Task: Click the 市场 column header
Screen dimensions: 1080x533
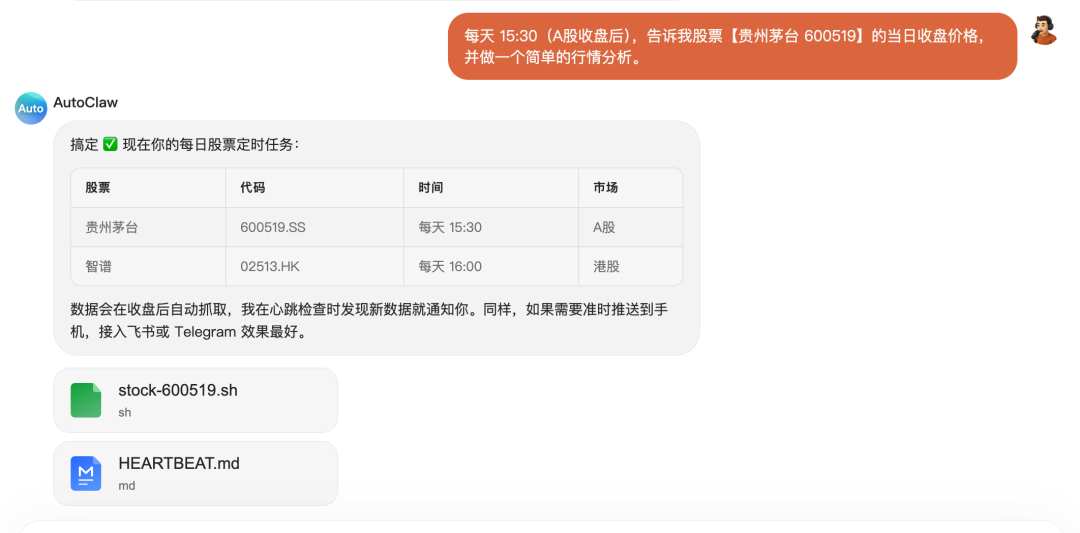Action: tap(606, 188)
